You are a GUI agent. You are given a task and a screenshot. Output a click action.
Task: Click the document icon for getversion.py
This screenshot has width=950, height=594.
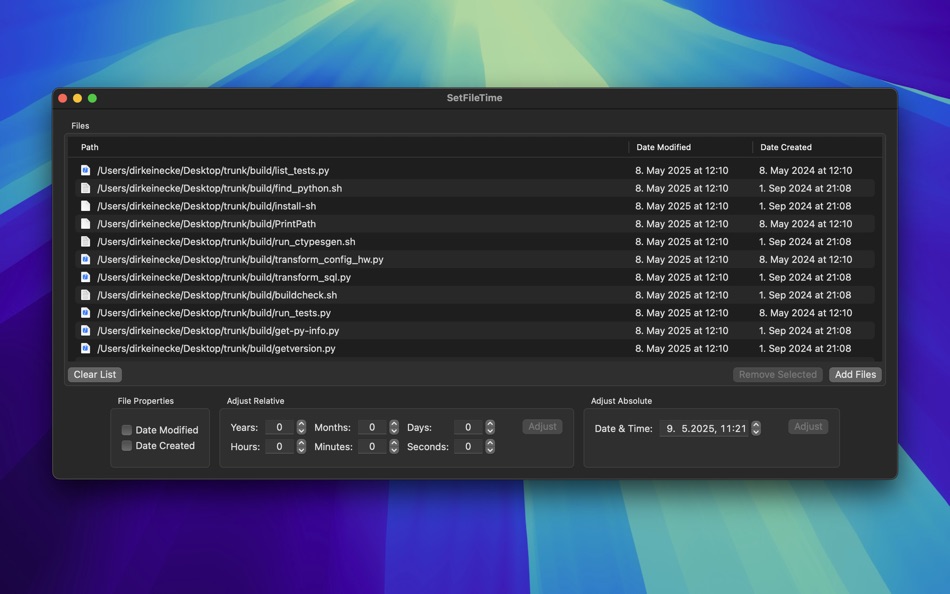(84, 348)
